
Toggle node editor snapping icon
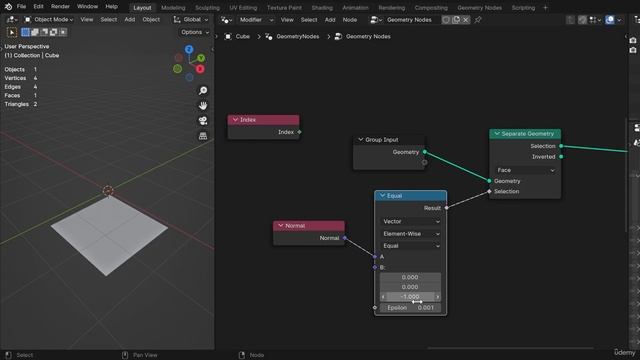(582, 20)
